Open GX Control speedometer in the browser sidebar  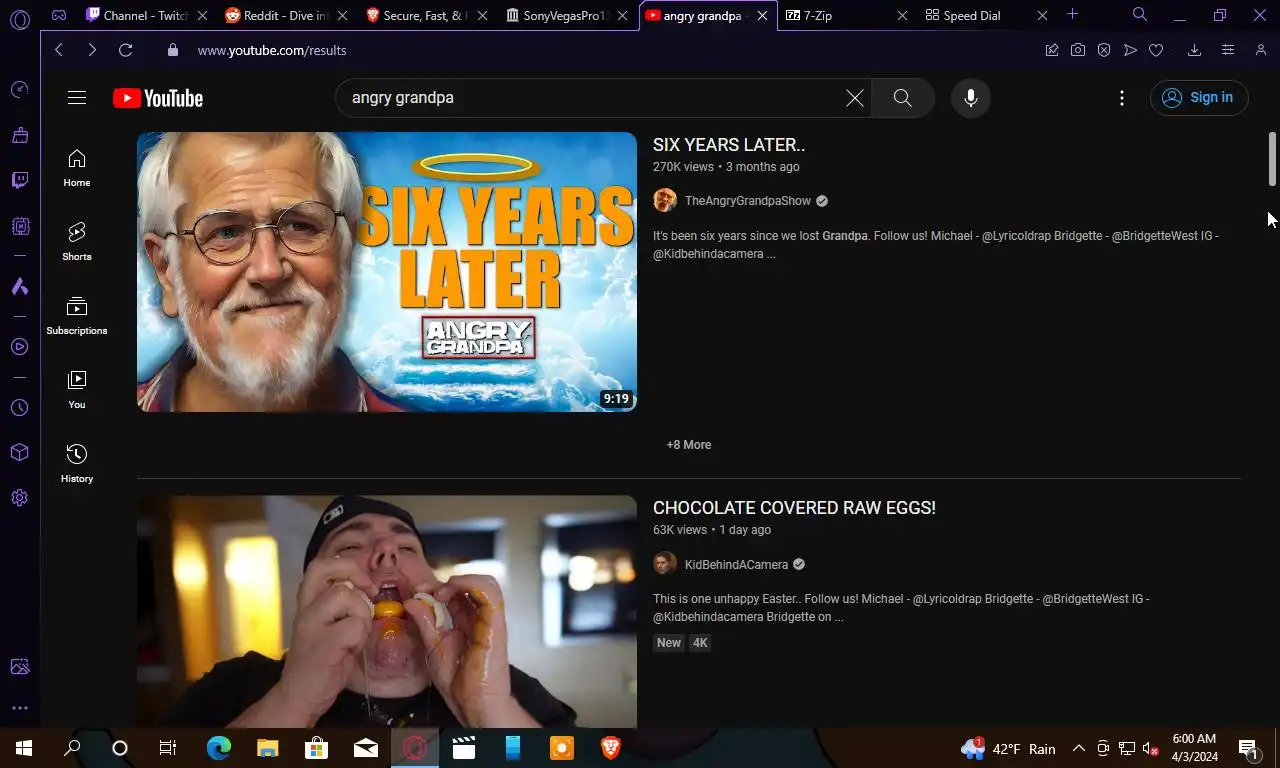pos(19,90)
